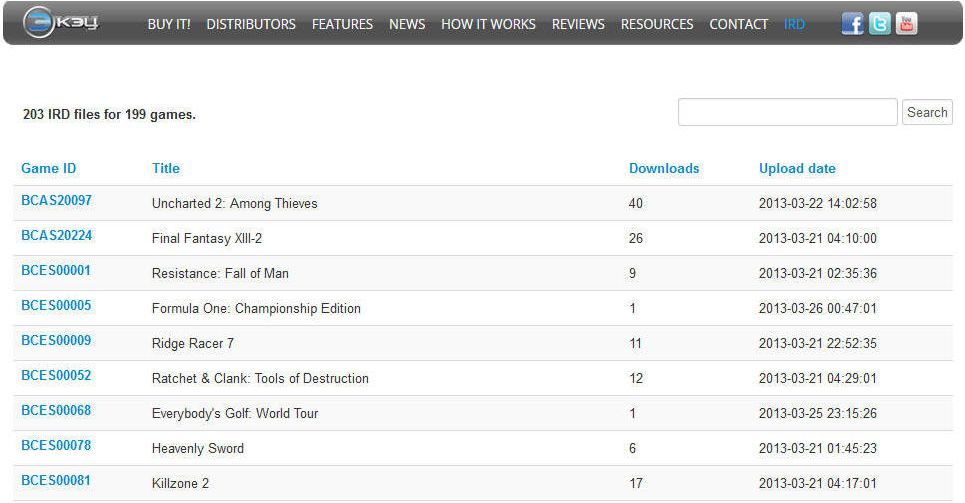This screenshot has width=965, height=503.
Task: Sort the table by Title
Action: pos(166,168)
